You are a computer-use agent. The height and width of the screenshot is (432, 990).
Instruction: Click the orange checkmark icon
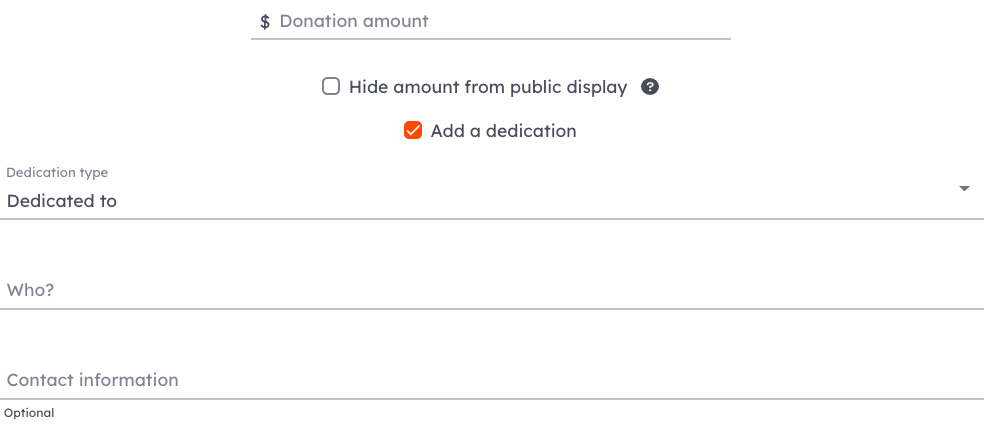(413, 131)
